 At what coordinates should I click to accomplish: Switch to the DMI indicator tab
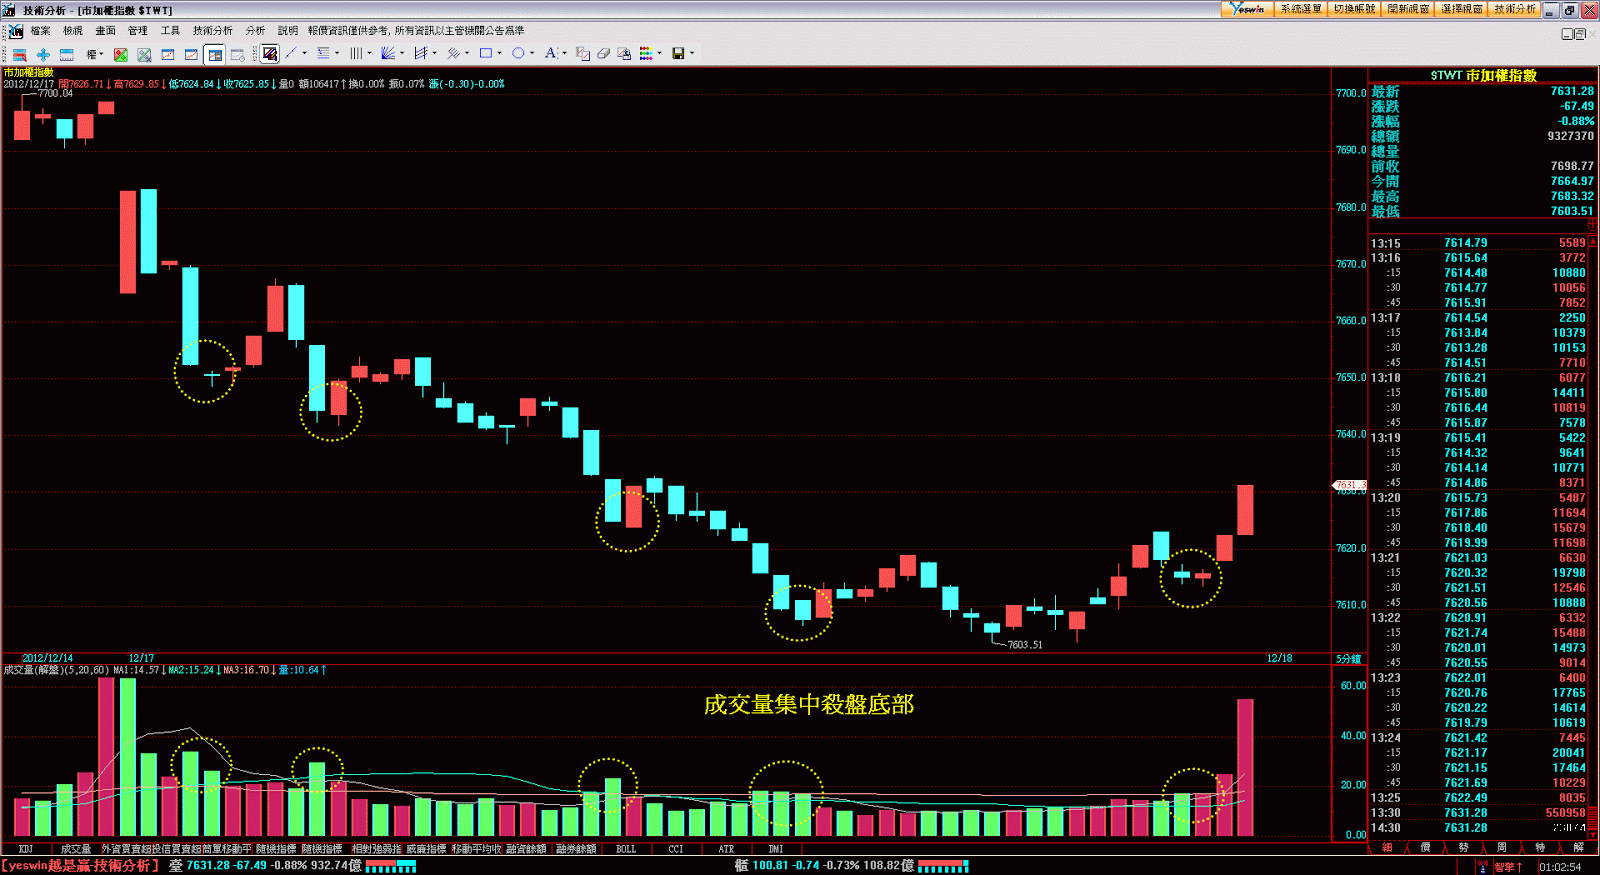click(x=776, y=849)
